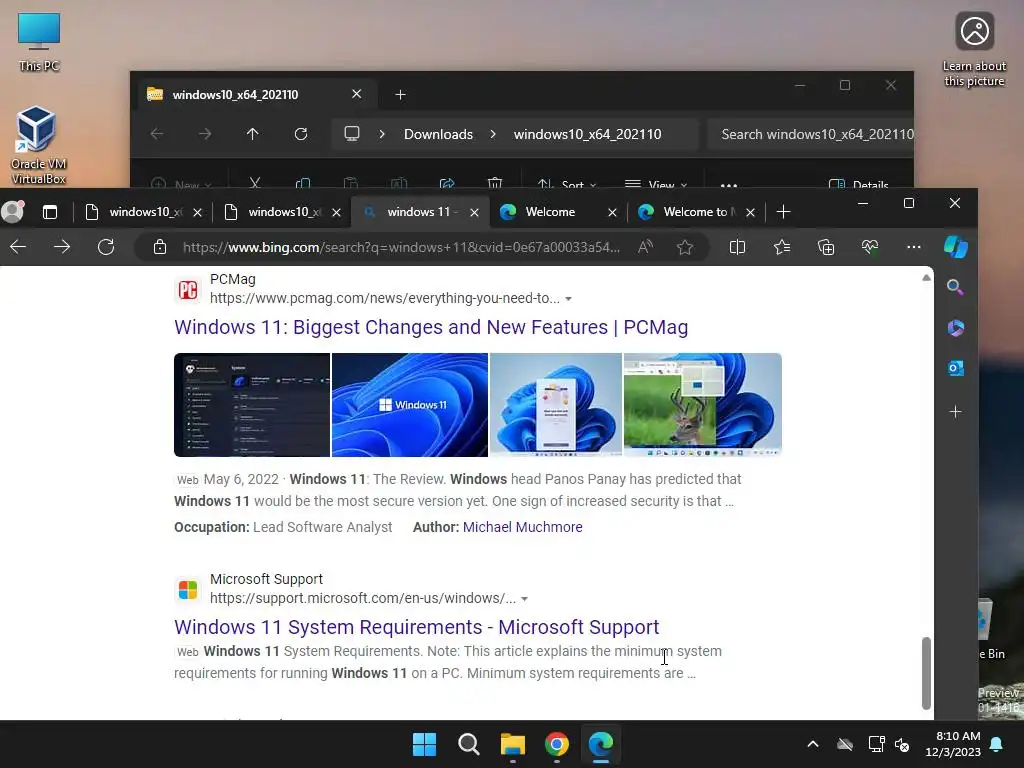Viewport: 1024px width, 768px height.
Task: Add a new File Explorer tab
Action: [x=400, y=95]
